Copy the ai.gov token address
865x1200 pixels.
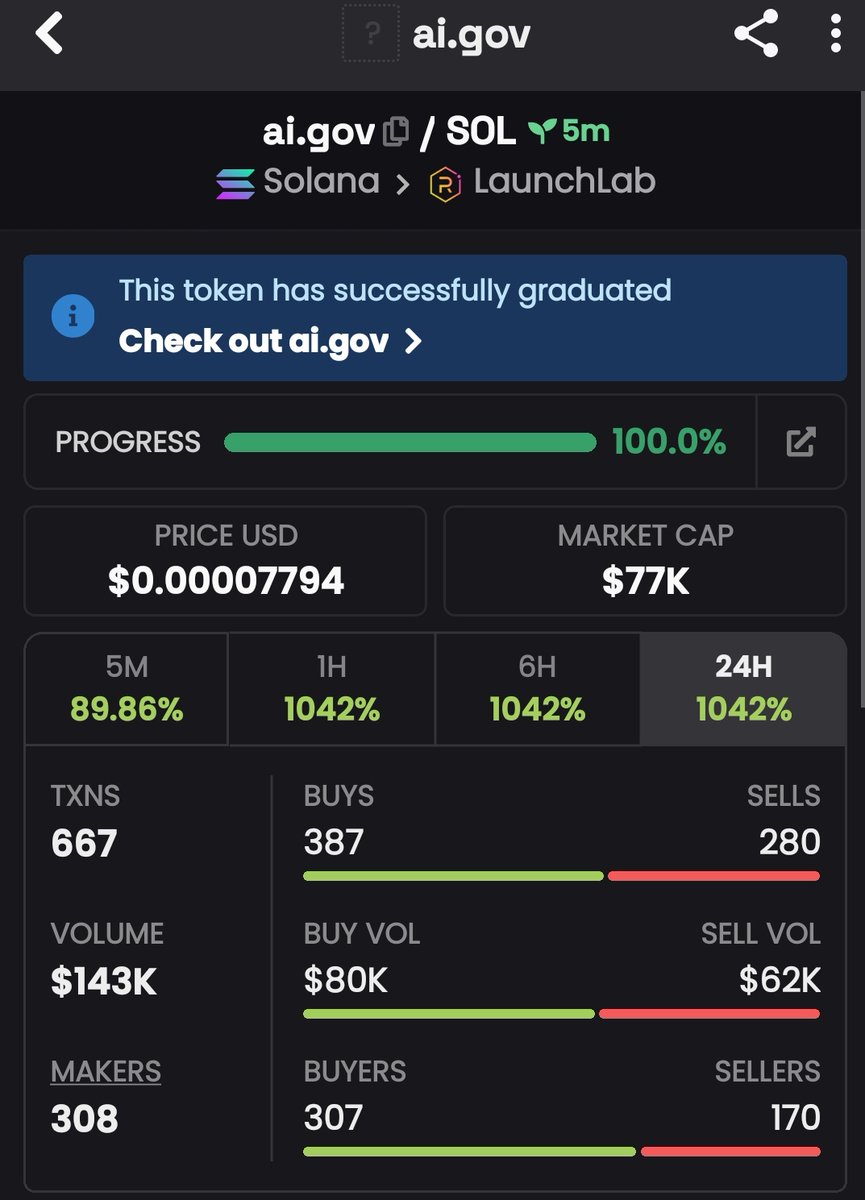point(396,131)
